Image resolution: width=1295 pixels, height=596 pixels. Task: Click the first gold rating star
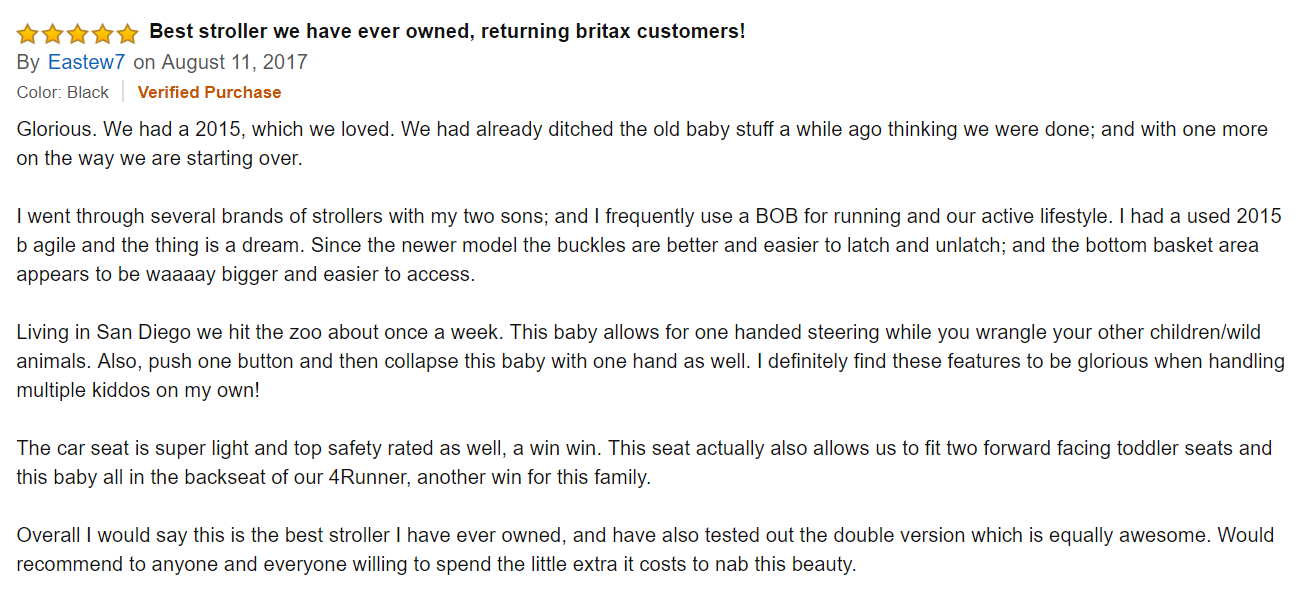(x=27, y=34)
